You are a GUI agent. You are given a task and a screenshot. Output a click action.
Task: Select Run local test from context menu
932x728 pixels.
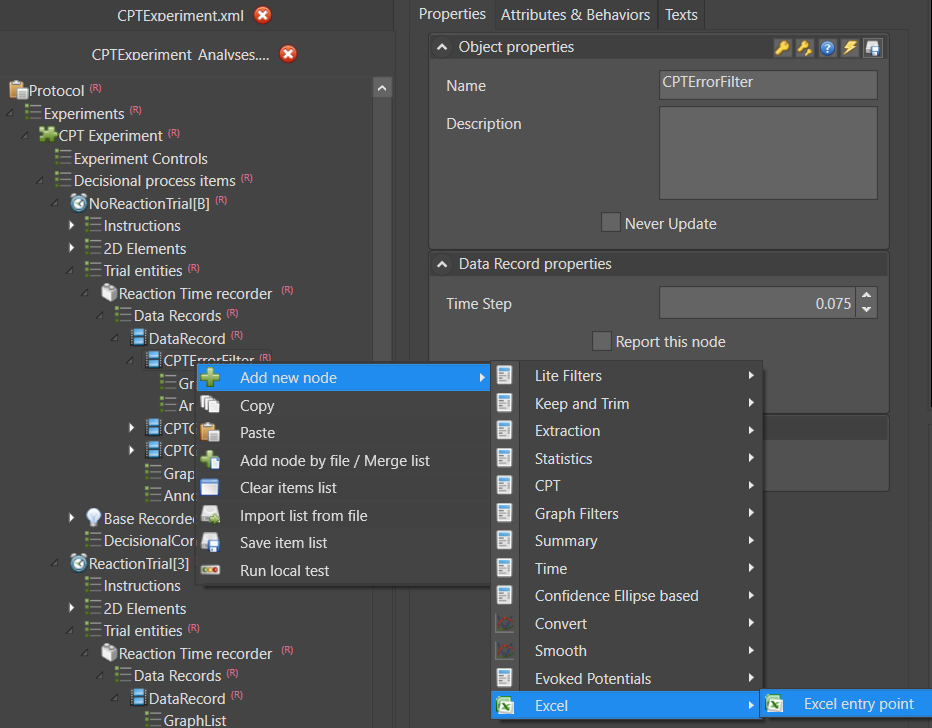[x=284, y=571]
